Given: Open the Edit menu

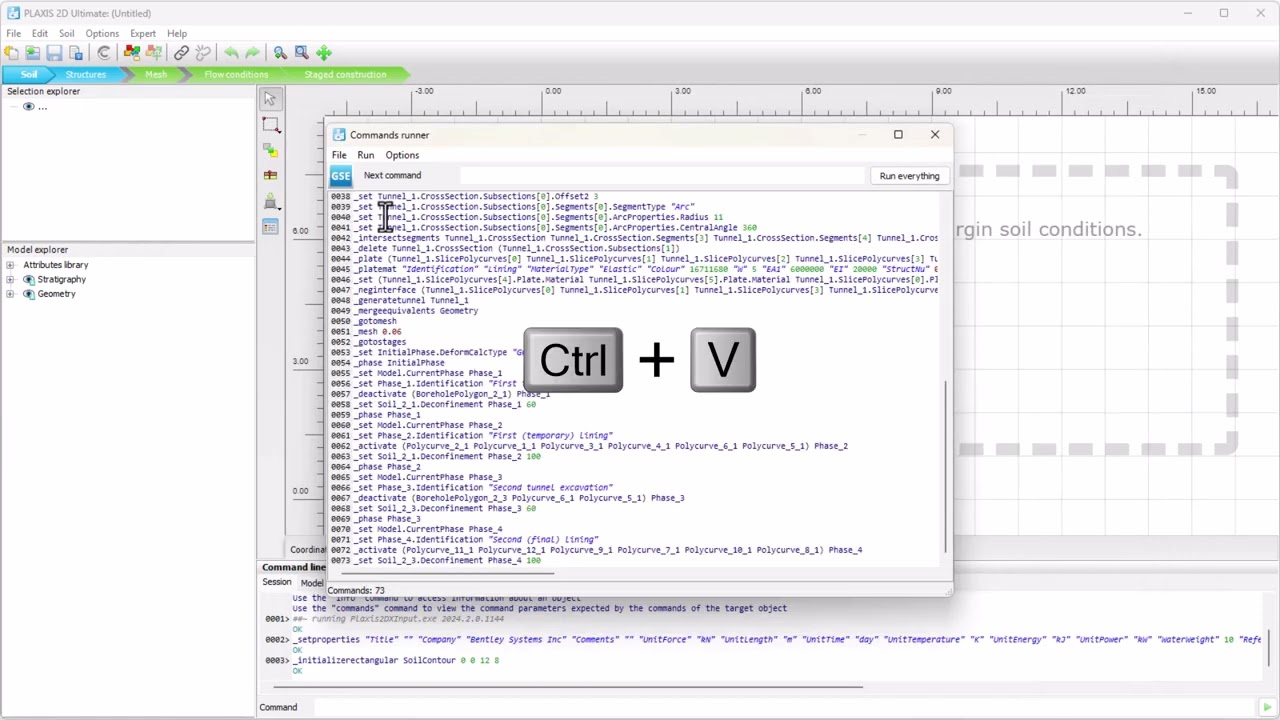Looking at the screenshot, I should coord(40,34).
